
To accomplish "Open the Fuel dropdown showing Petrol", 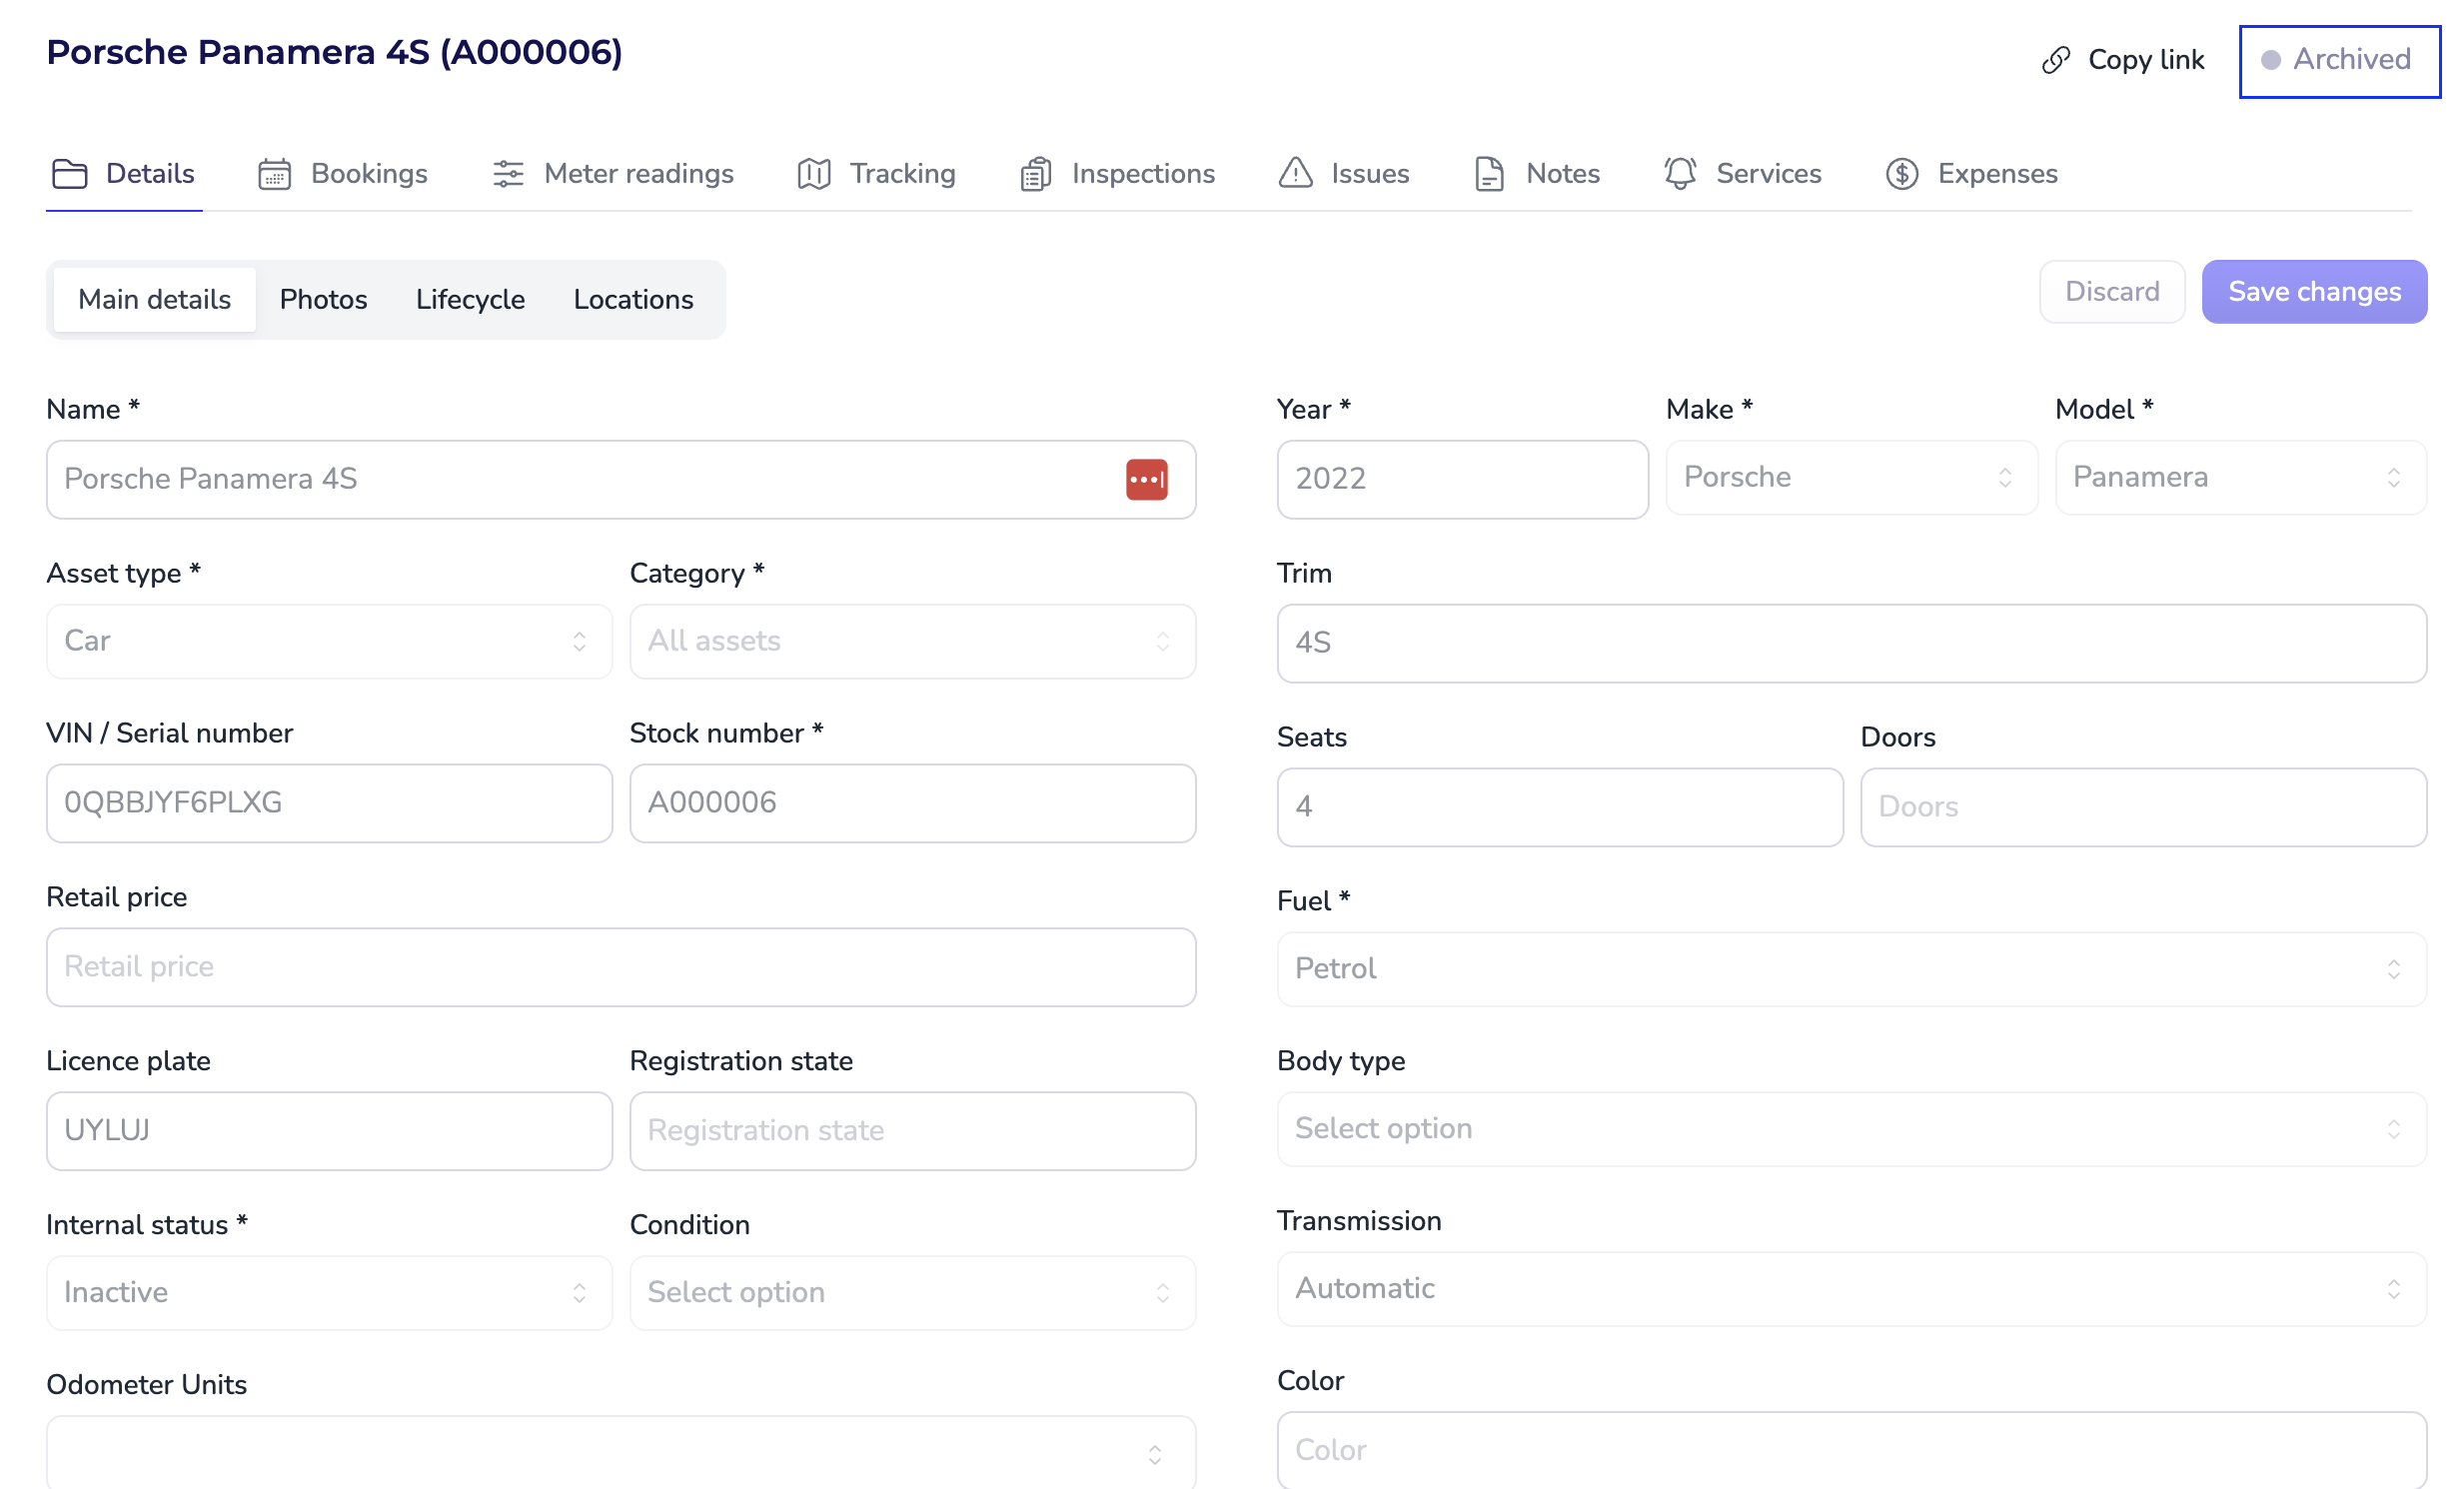I will pos(1850,968).
